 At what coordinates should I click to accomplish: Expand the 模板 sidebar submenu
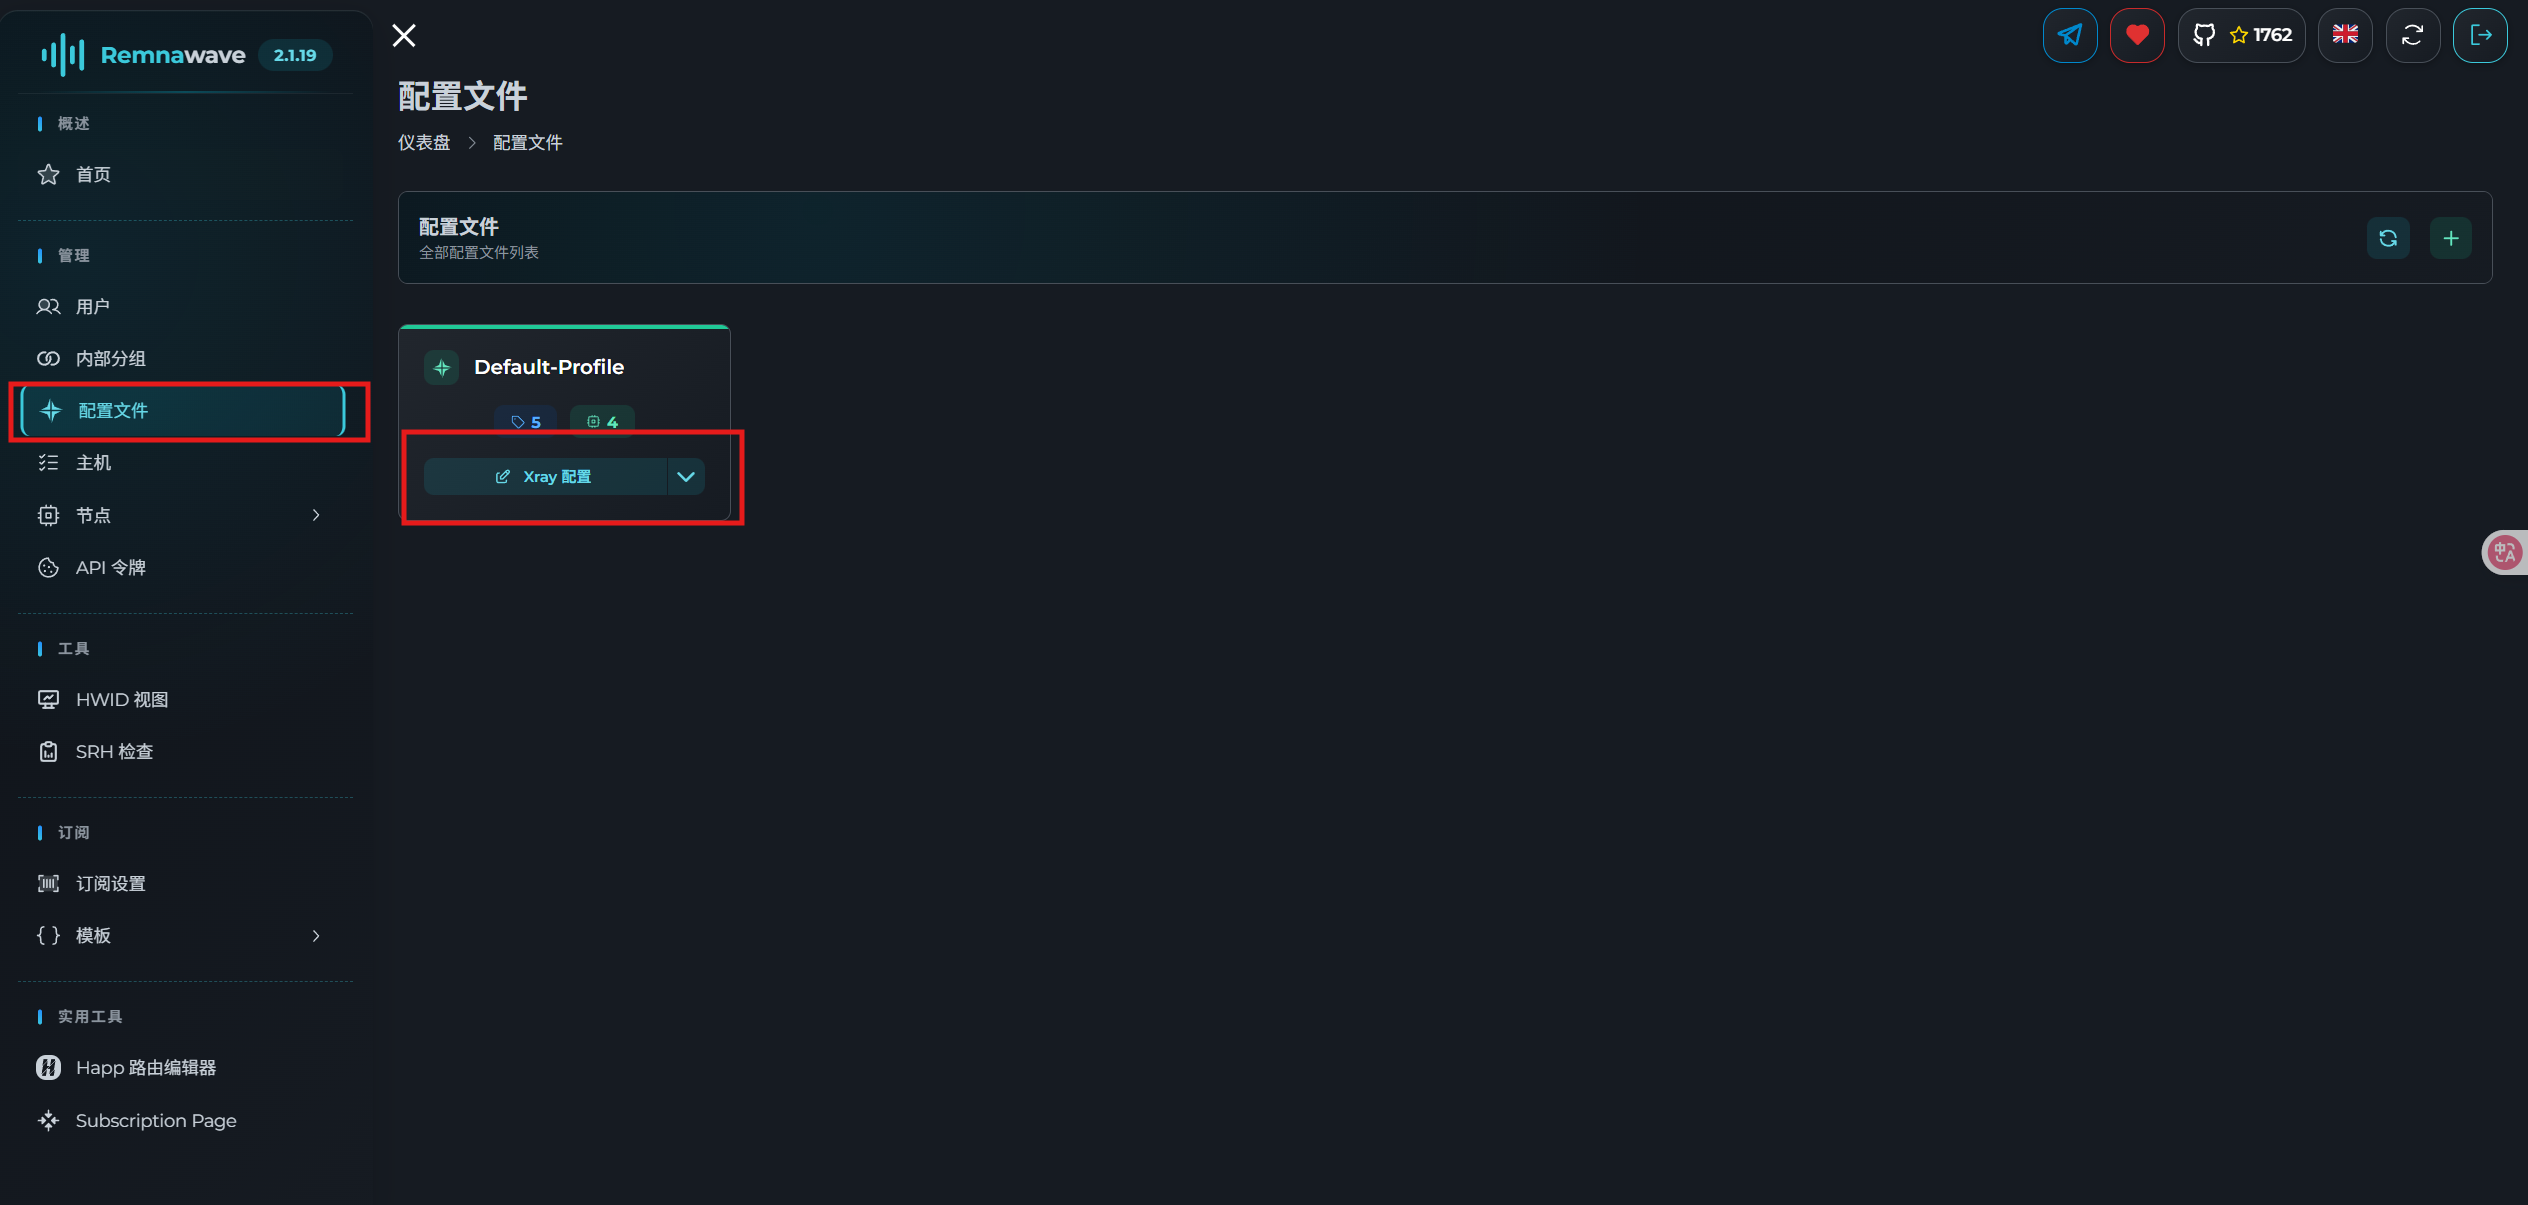[x=316, y=936]
